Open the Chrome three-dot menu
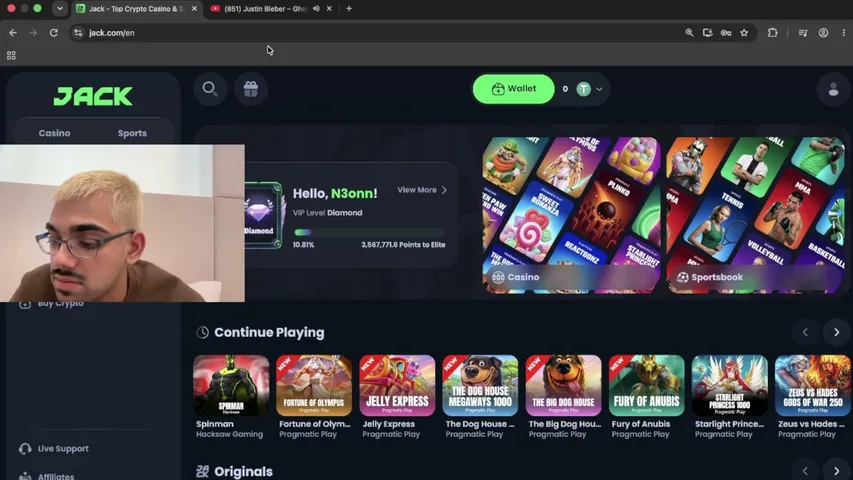 pos(844,33)
